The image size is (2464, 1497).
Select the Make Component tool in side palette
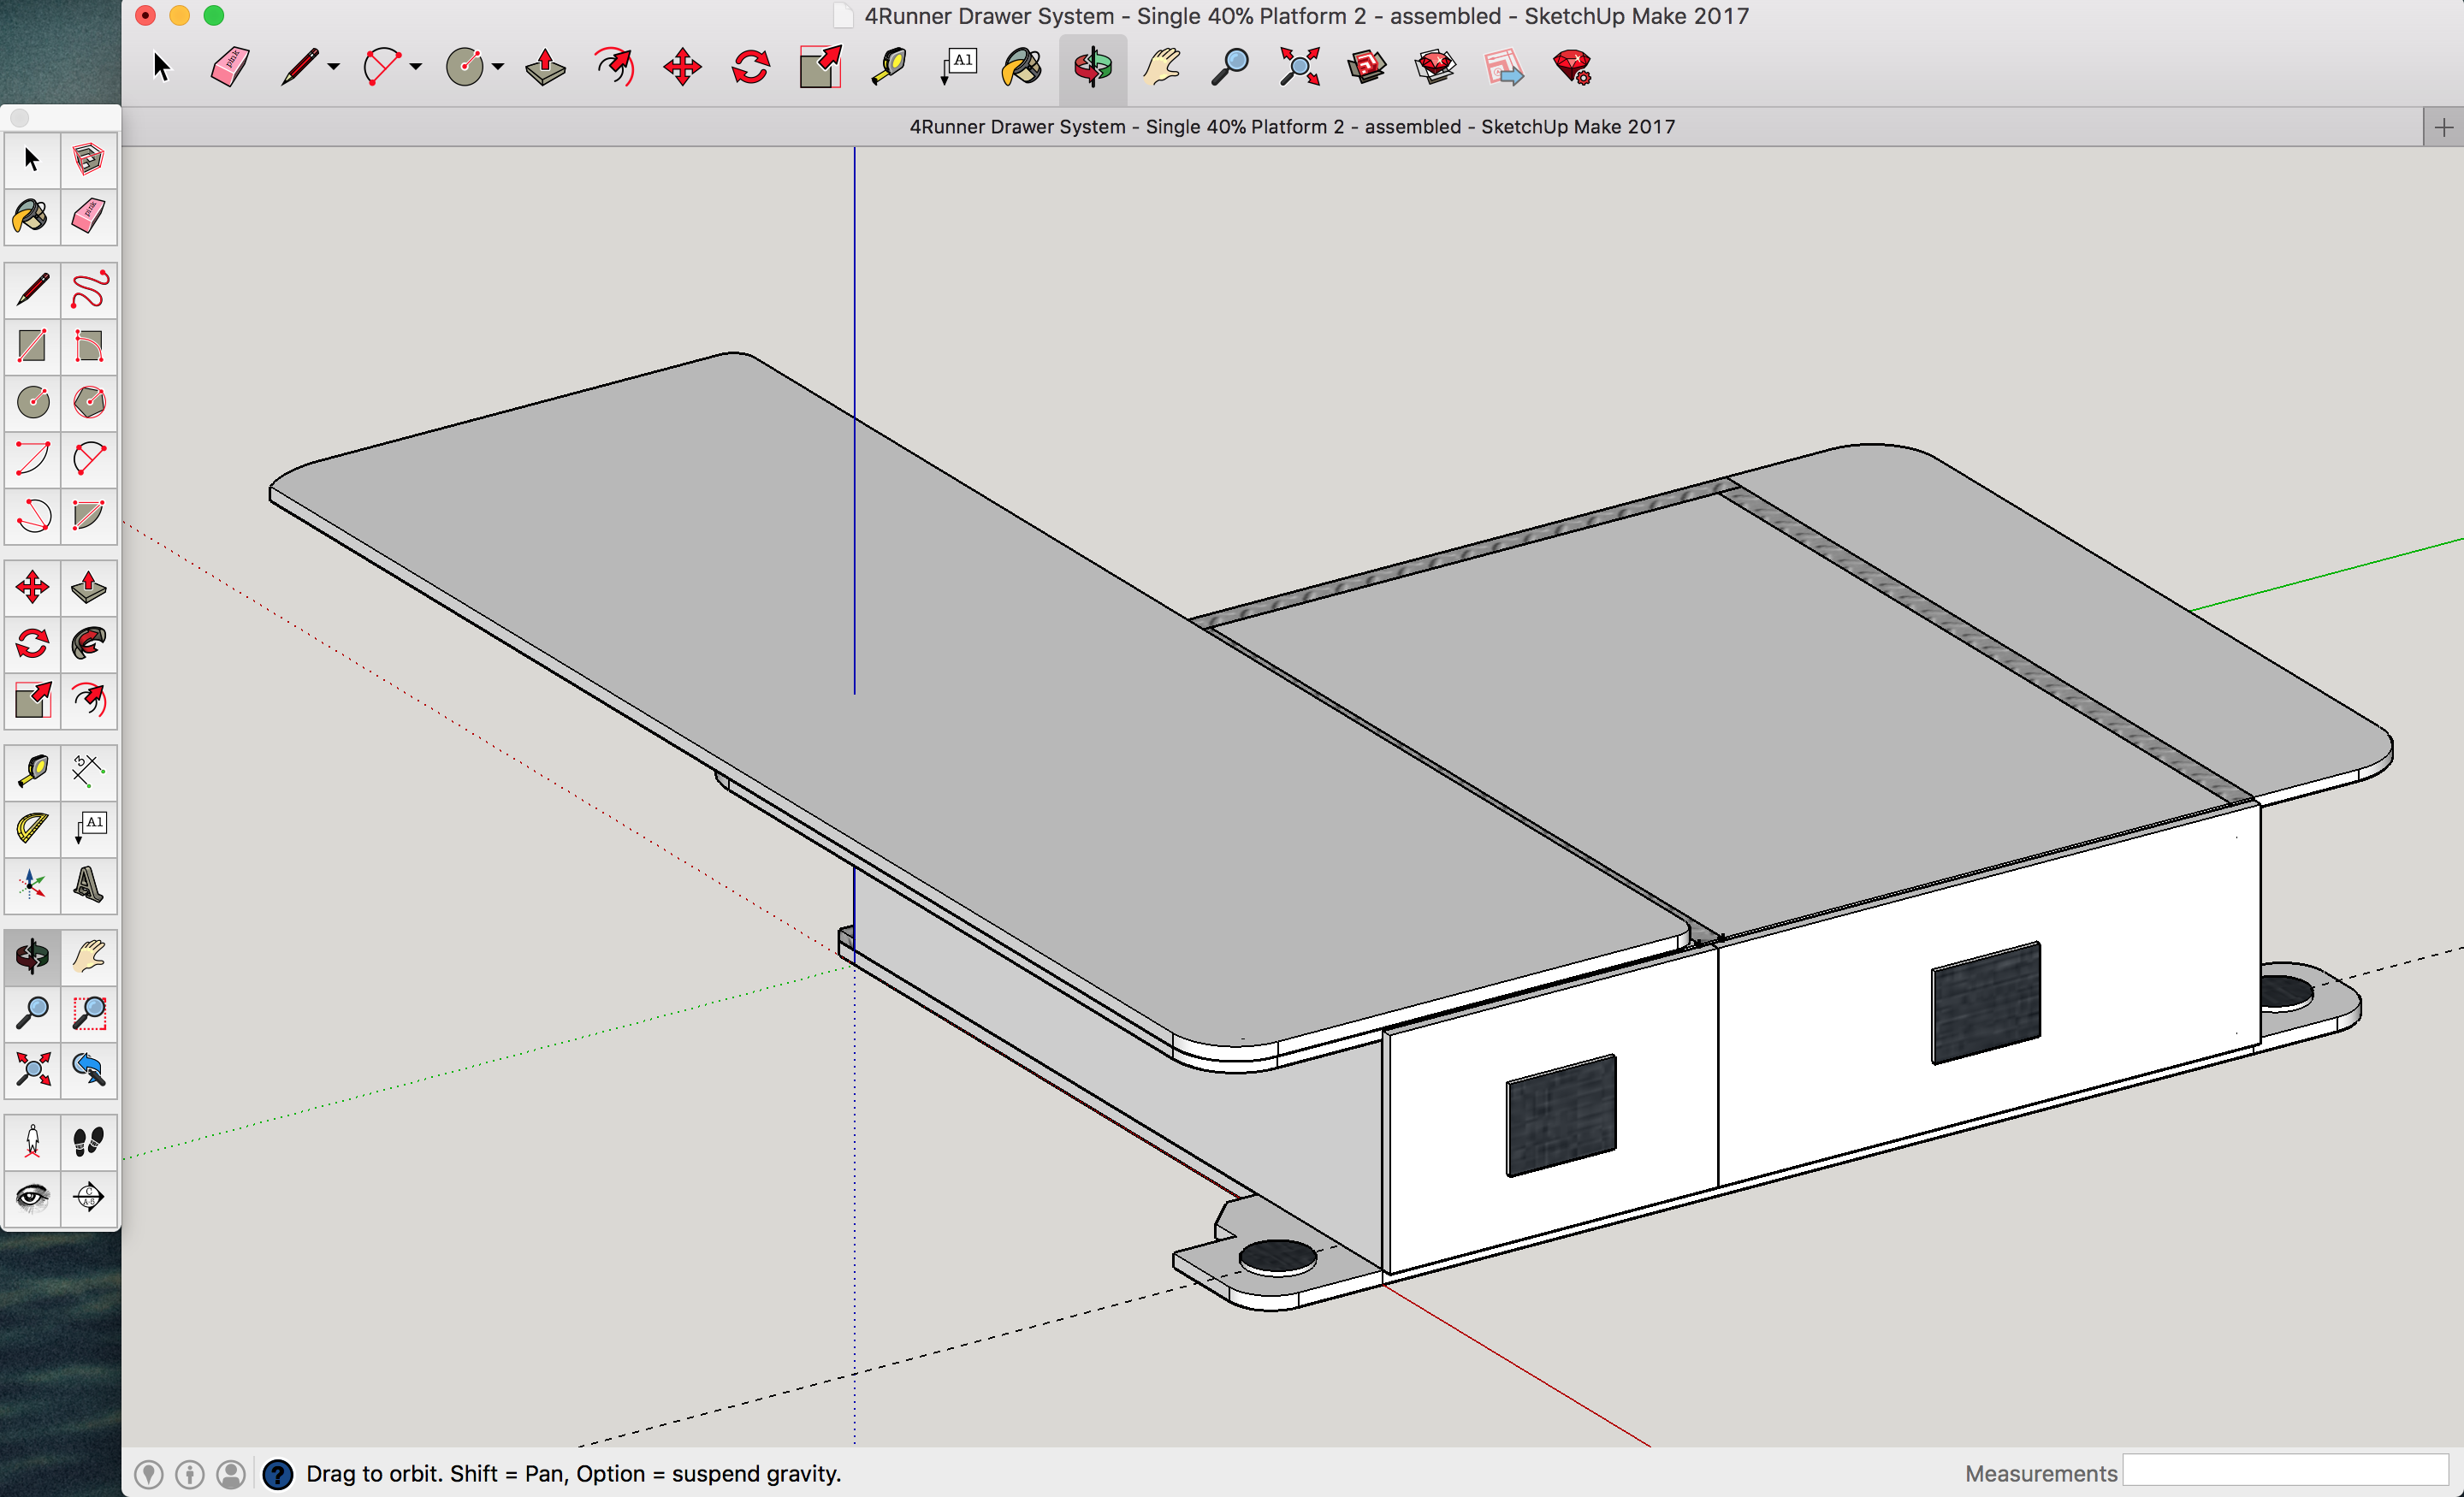click(x=89, y=159)
